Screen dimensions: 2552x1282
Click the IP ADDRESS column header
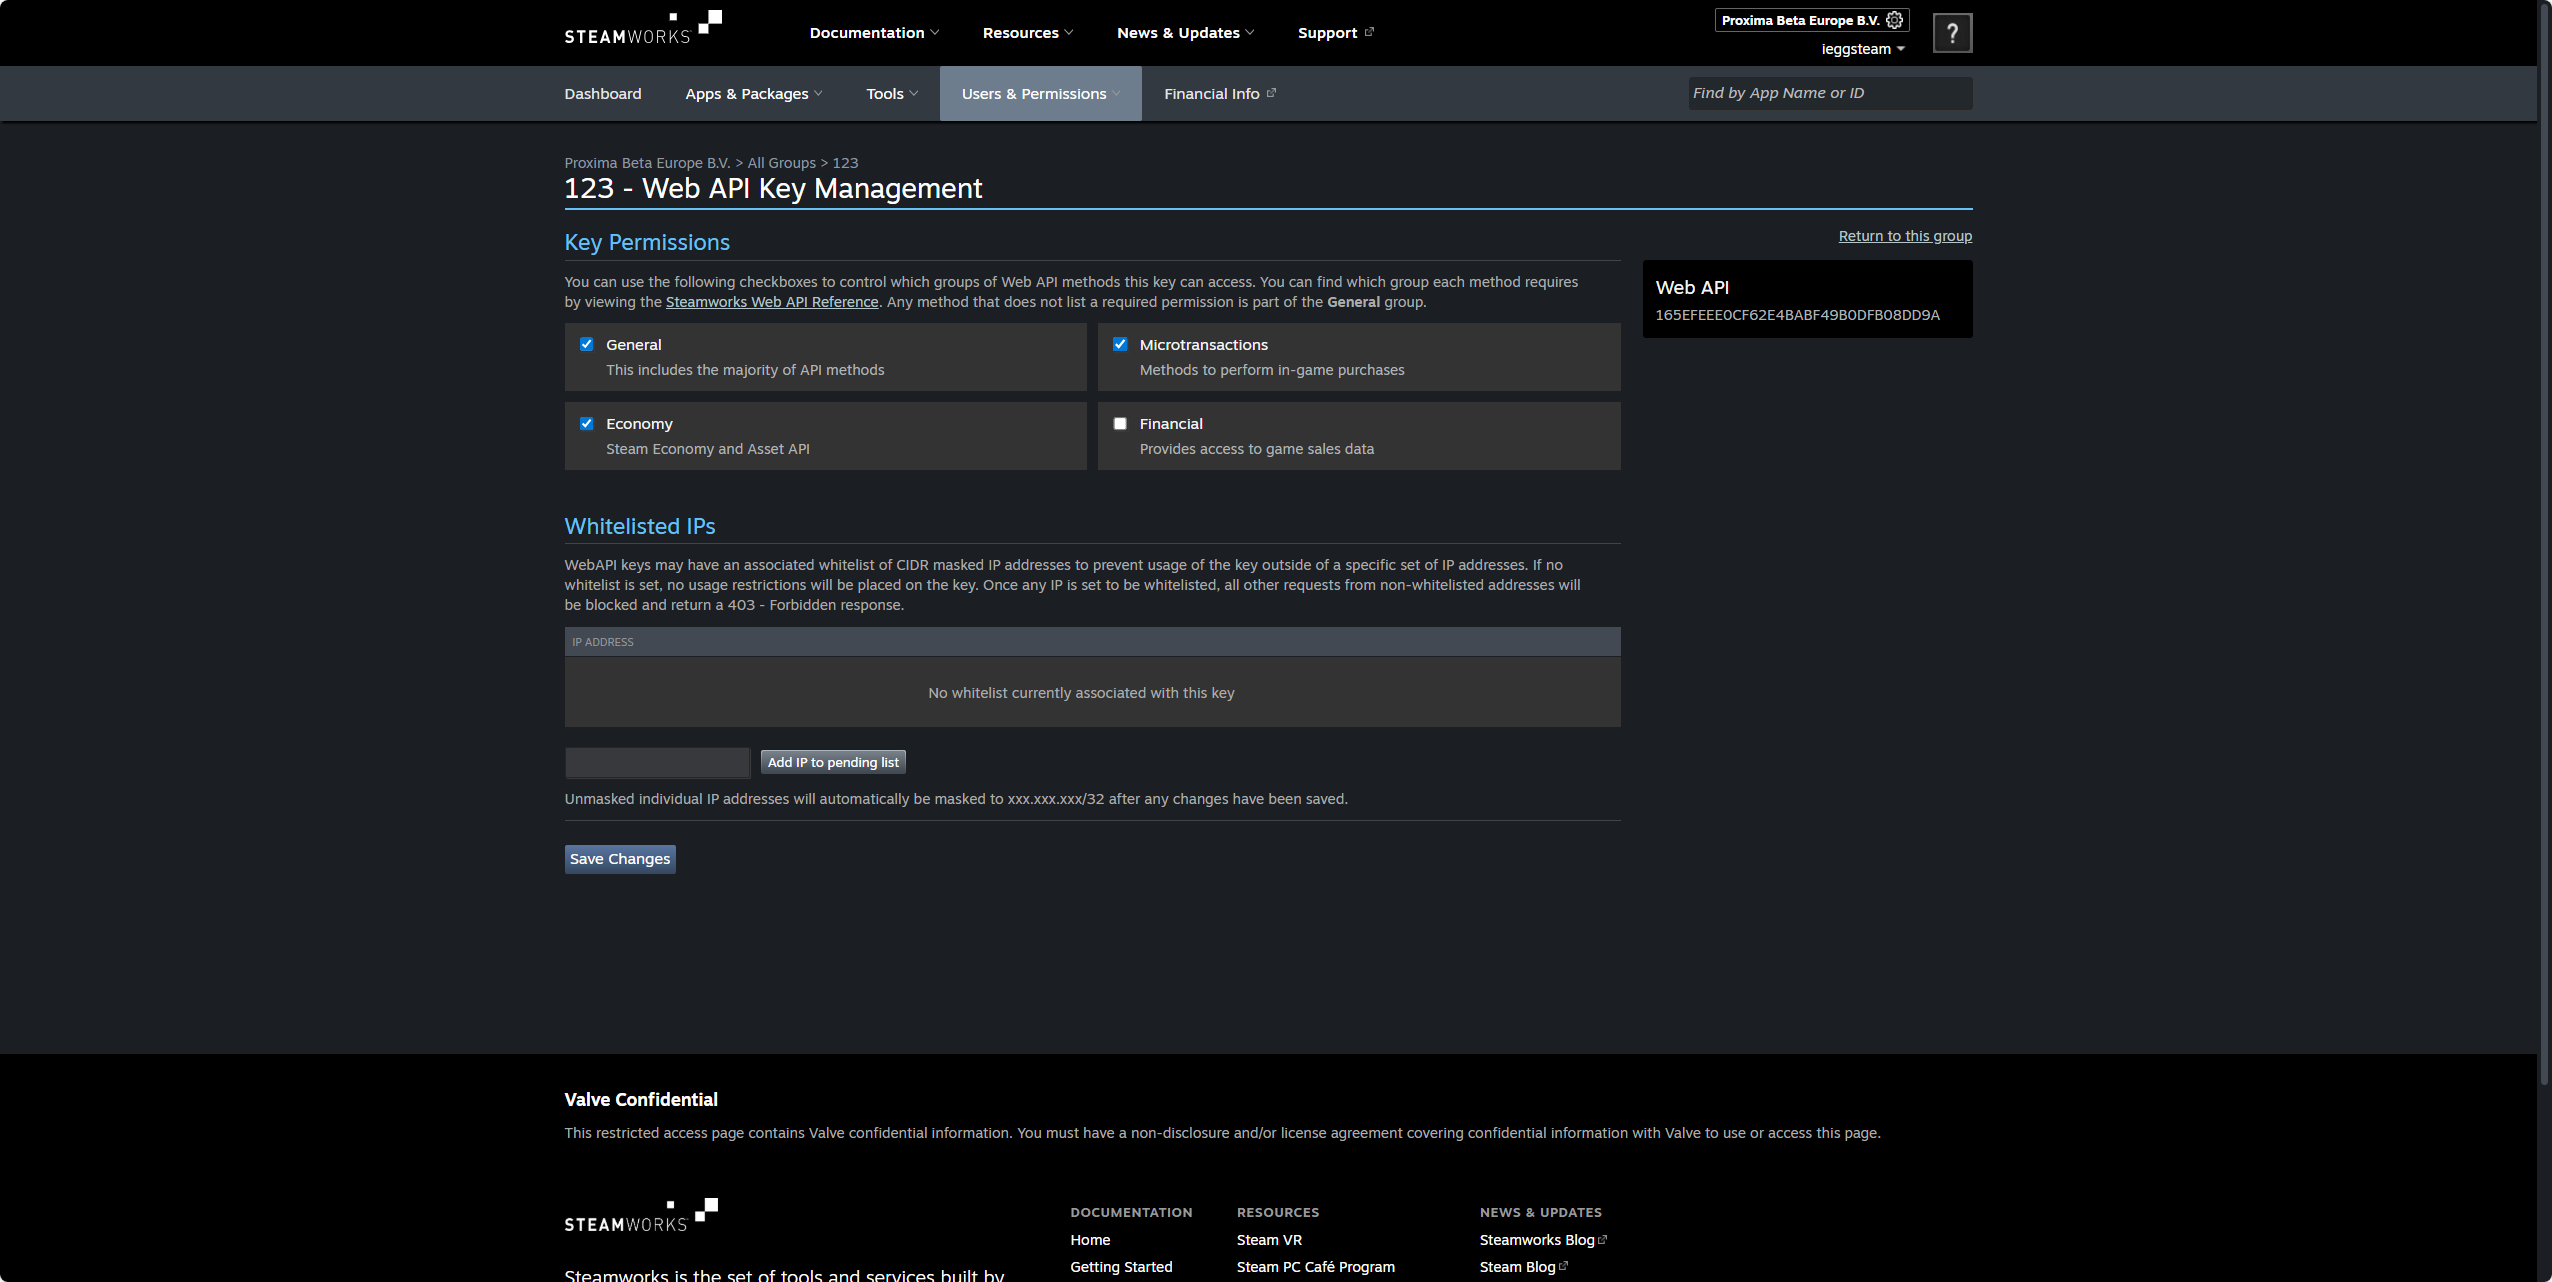pyautogui.click(x=603, y=642)
